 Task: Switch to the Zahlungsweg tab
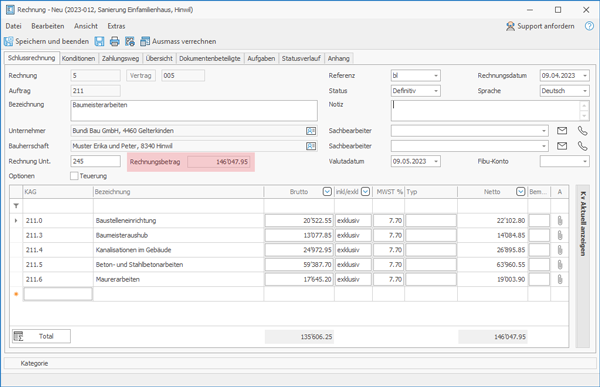tap(120, 59)
